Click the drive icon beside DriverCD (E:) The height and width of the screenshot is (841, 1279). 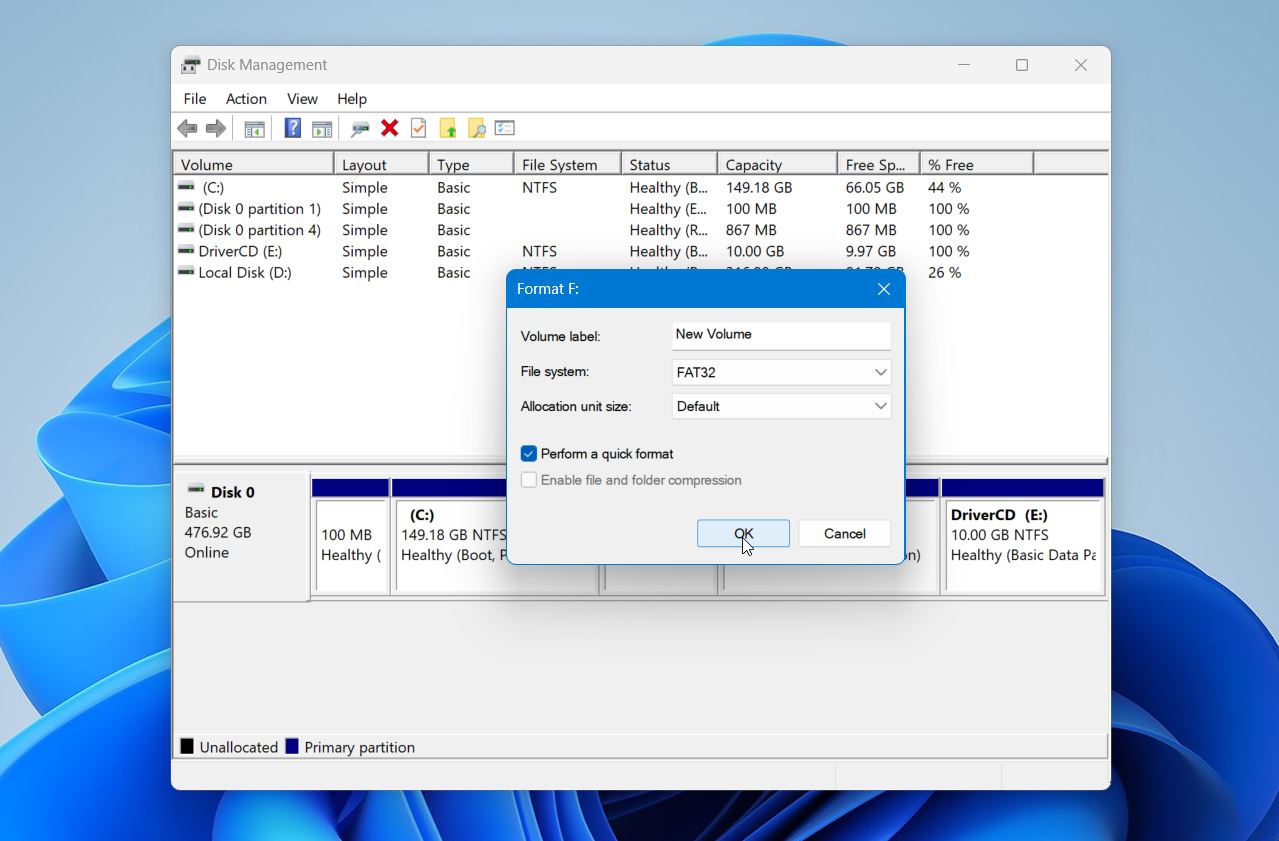coord(186,250)
